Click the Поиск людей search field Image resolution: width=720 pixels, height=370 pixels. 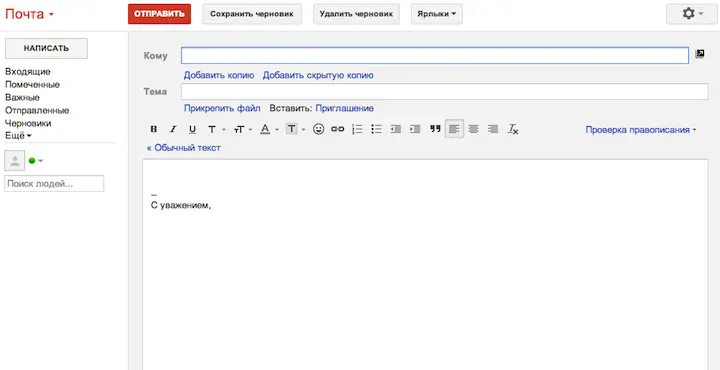[54, 184]
